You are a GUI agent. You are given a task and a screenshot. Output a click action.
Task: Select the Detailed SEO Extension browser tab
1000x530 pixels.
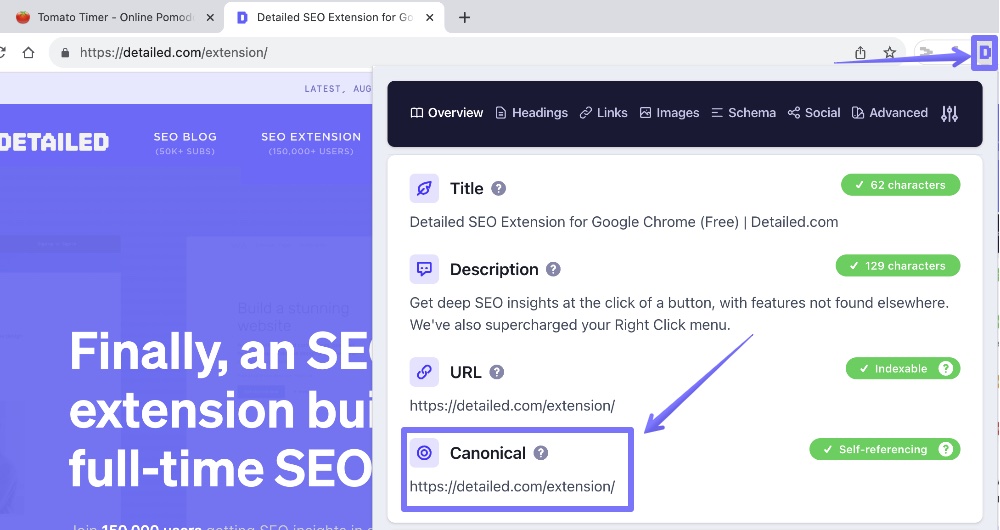coord(335,17)
